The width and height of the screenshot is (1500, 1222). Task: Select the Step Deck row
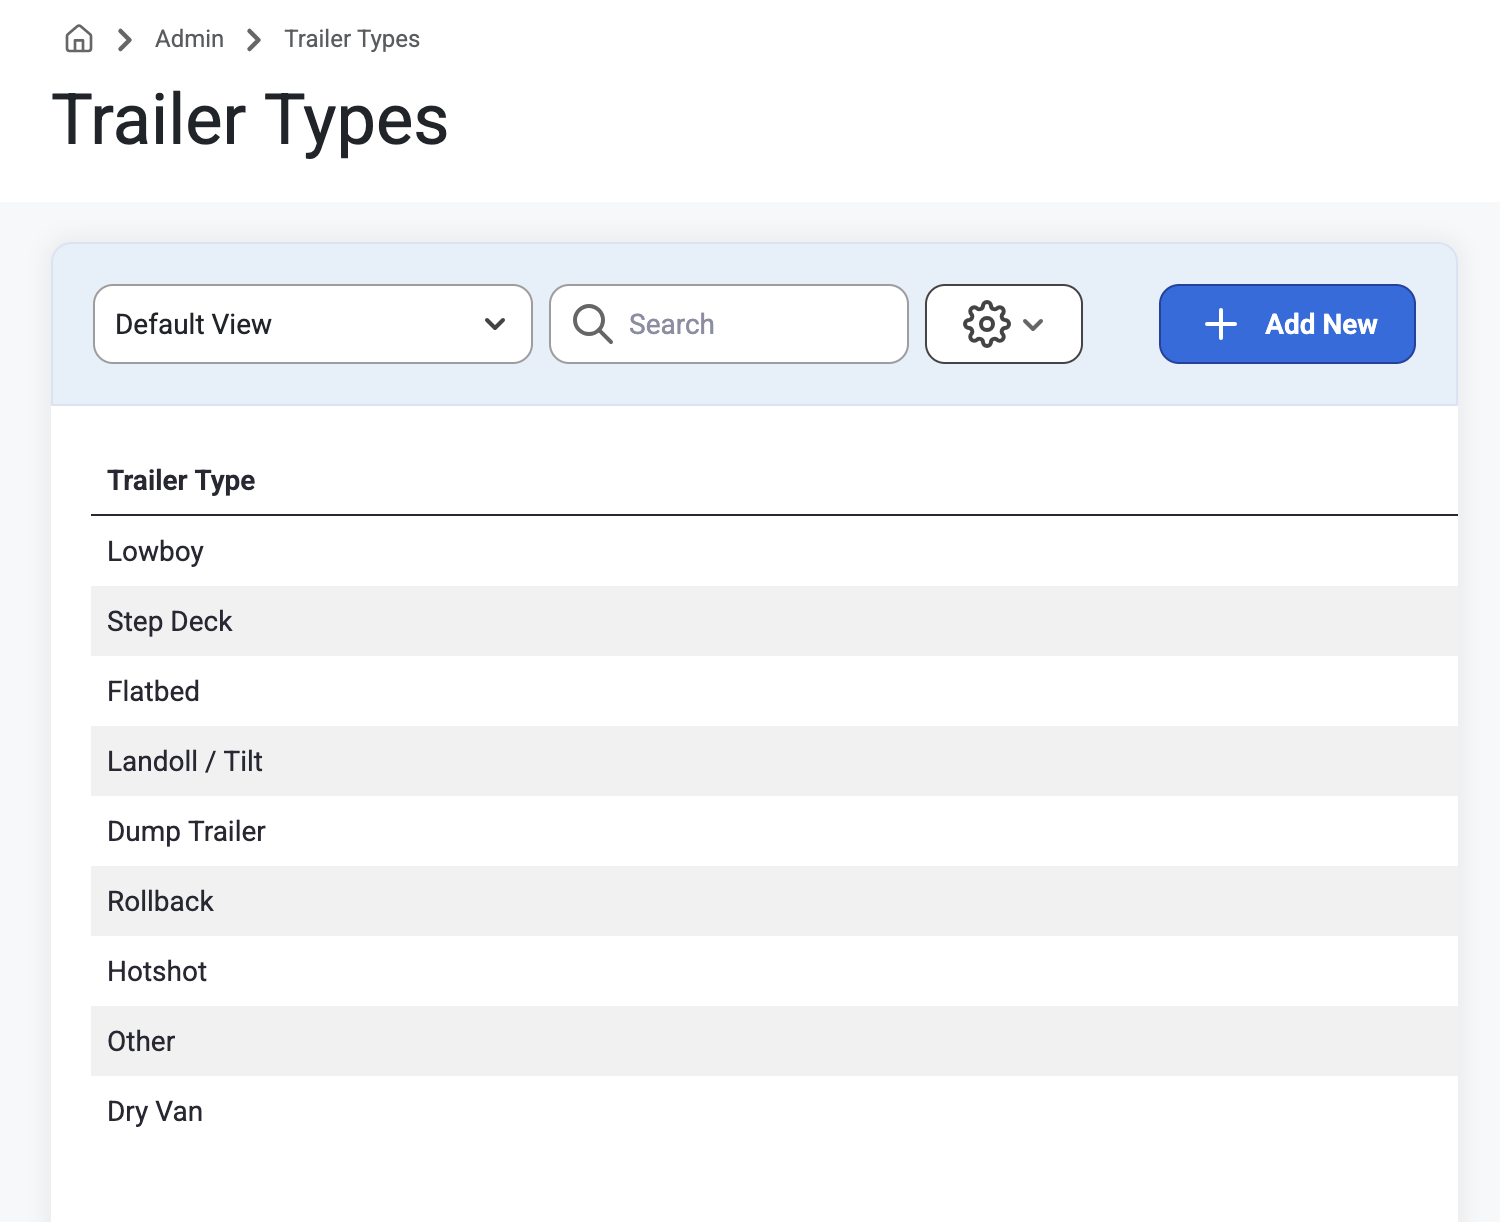pyautogui.click(x=774, y=621)
